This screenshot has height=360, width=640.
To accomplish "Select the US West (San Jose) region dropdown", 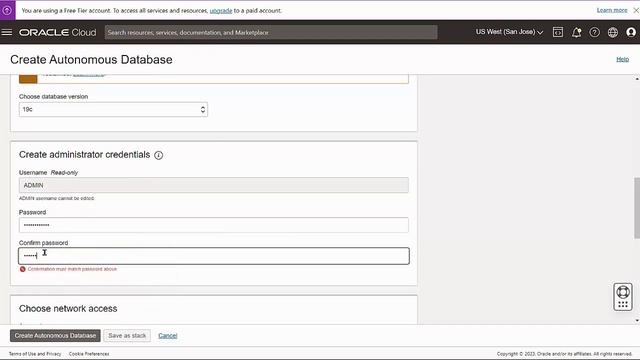I will (509, 32).
